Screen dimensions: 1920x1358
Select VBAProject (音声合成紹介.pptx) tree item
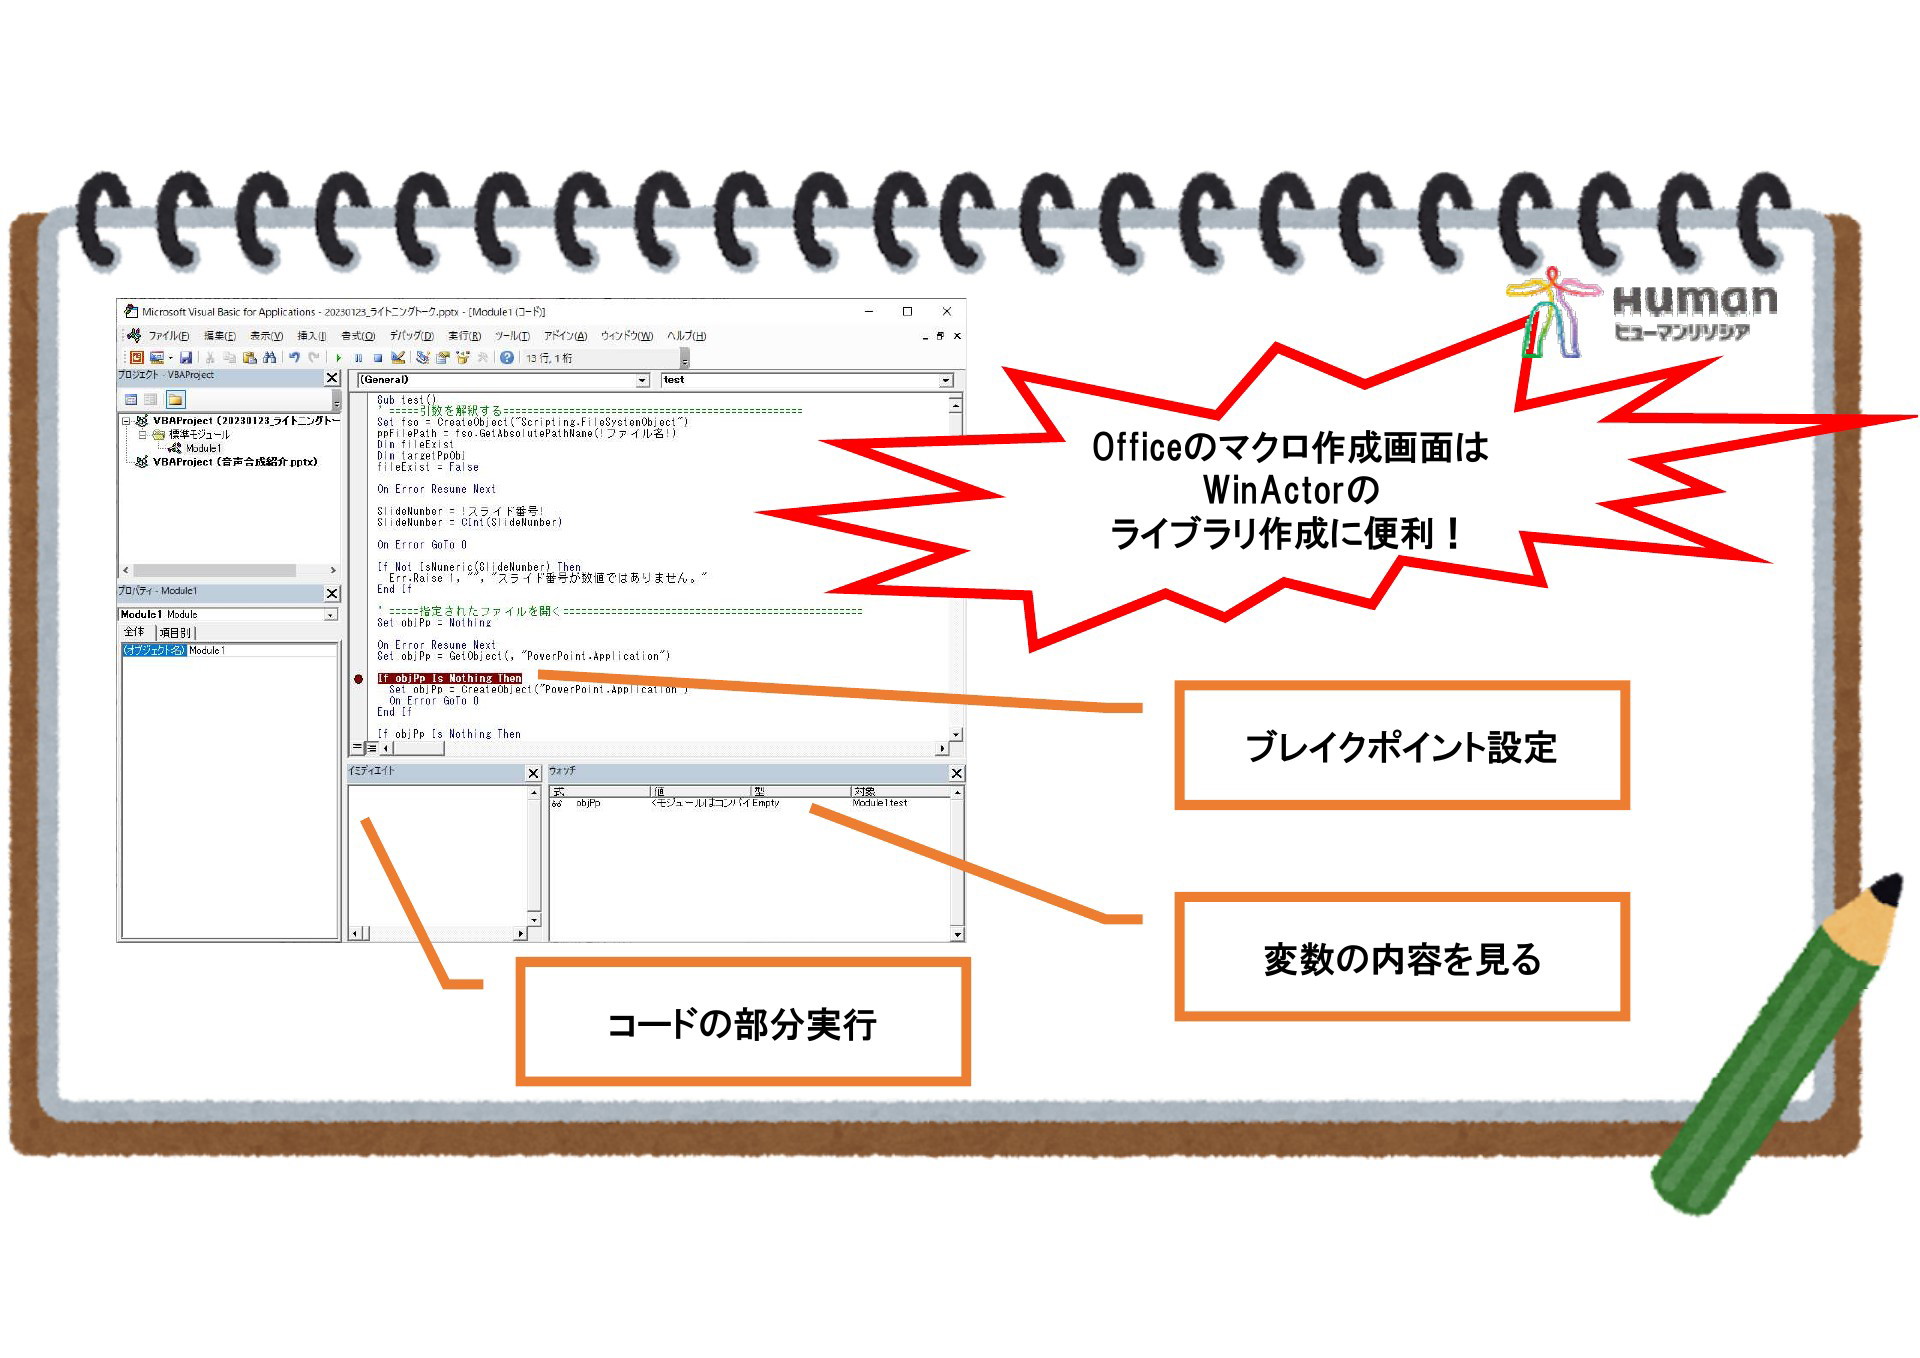coord(235,463)
